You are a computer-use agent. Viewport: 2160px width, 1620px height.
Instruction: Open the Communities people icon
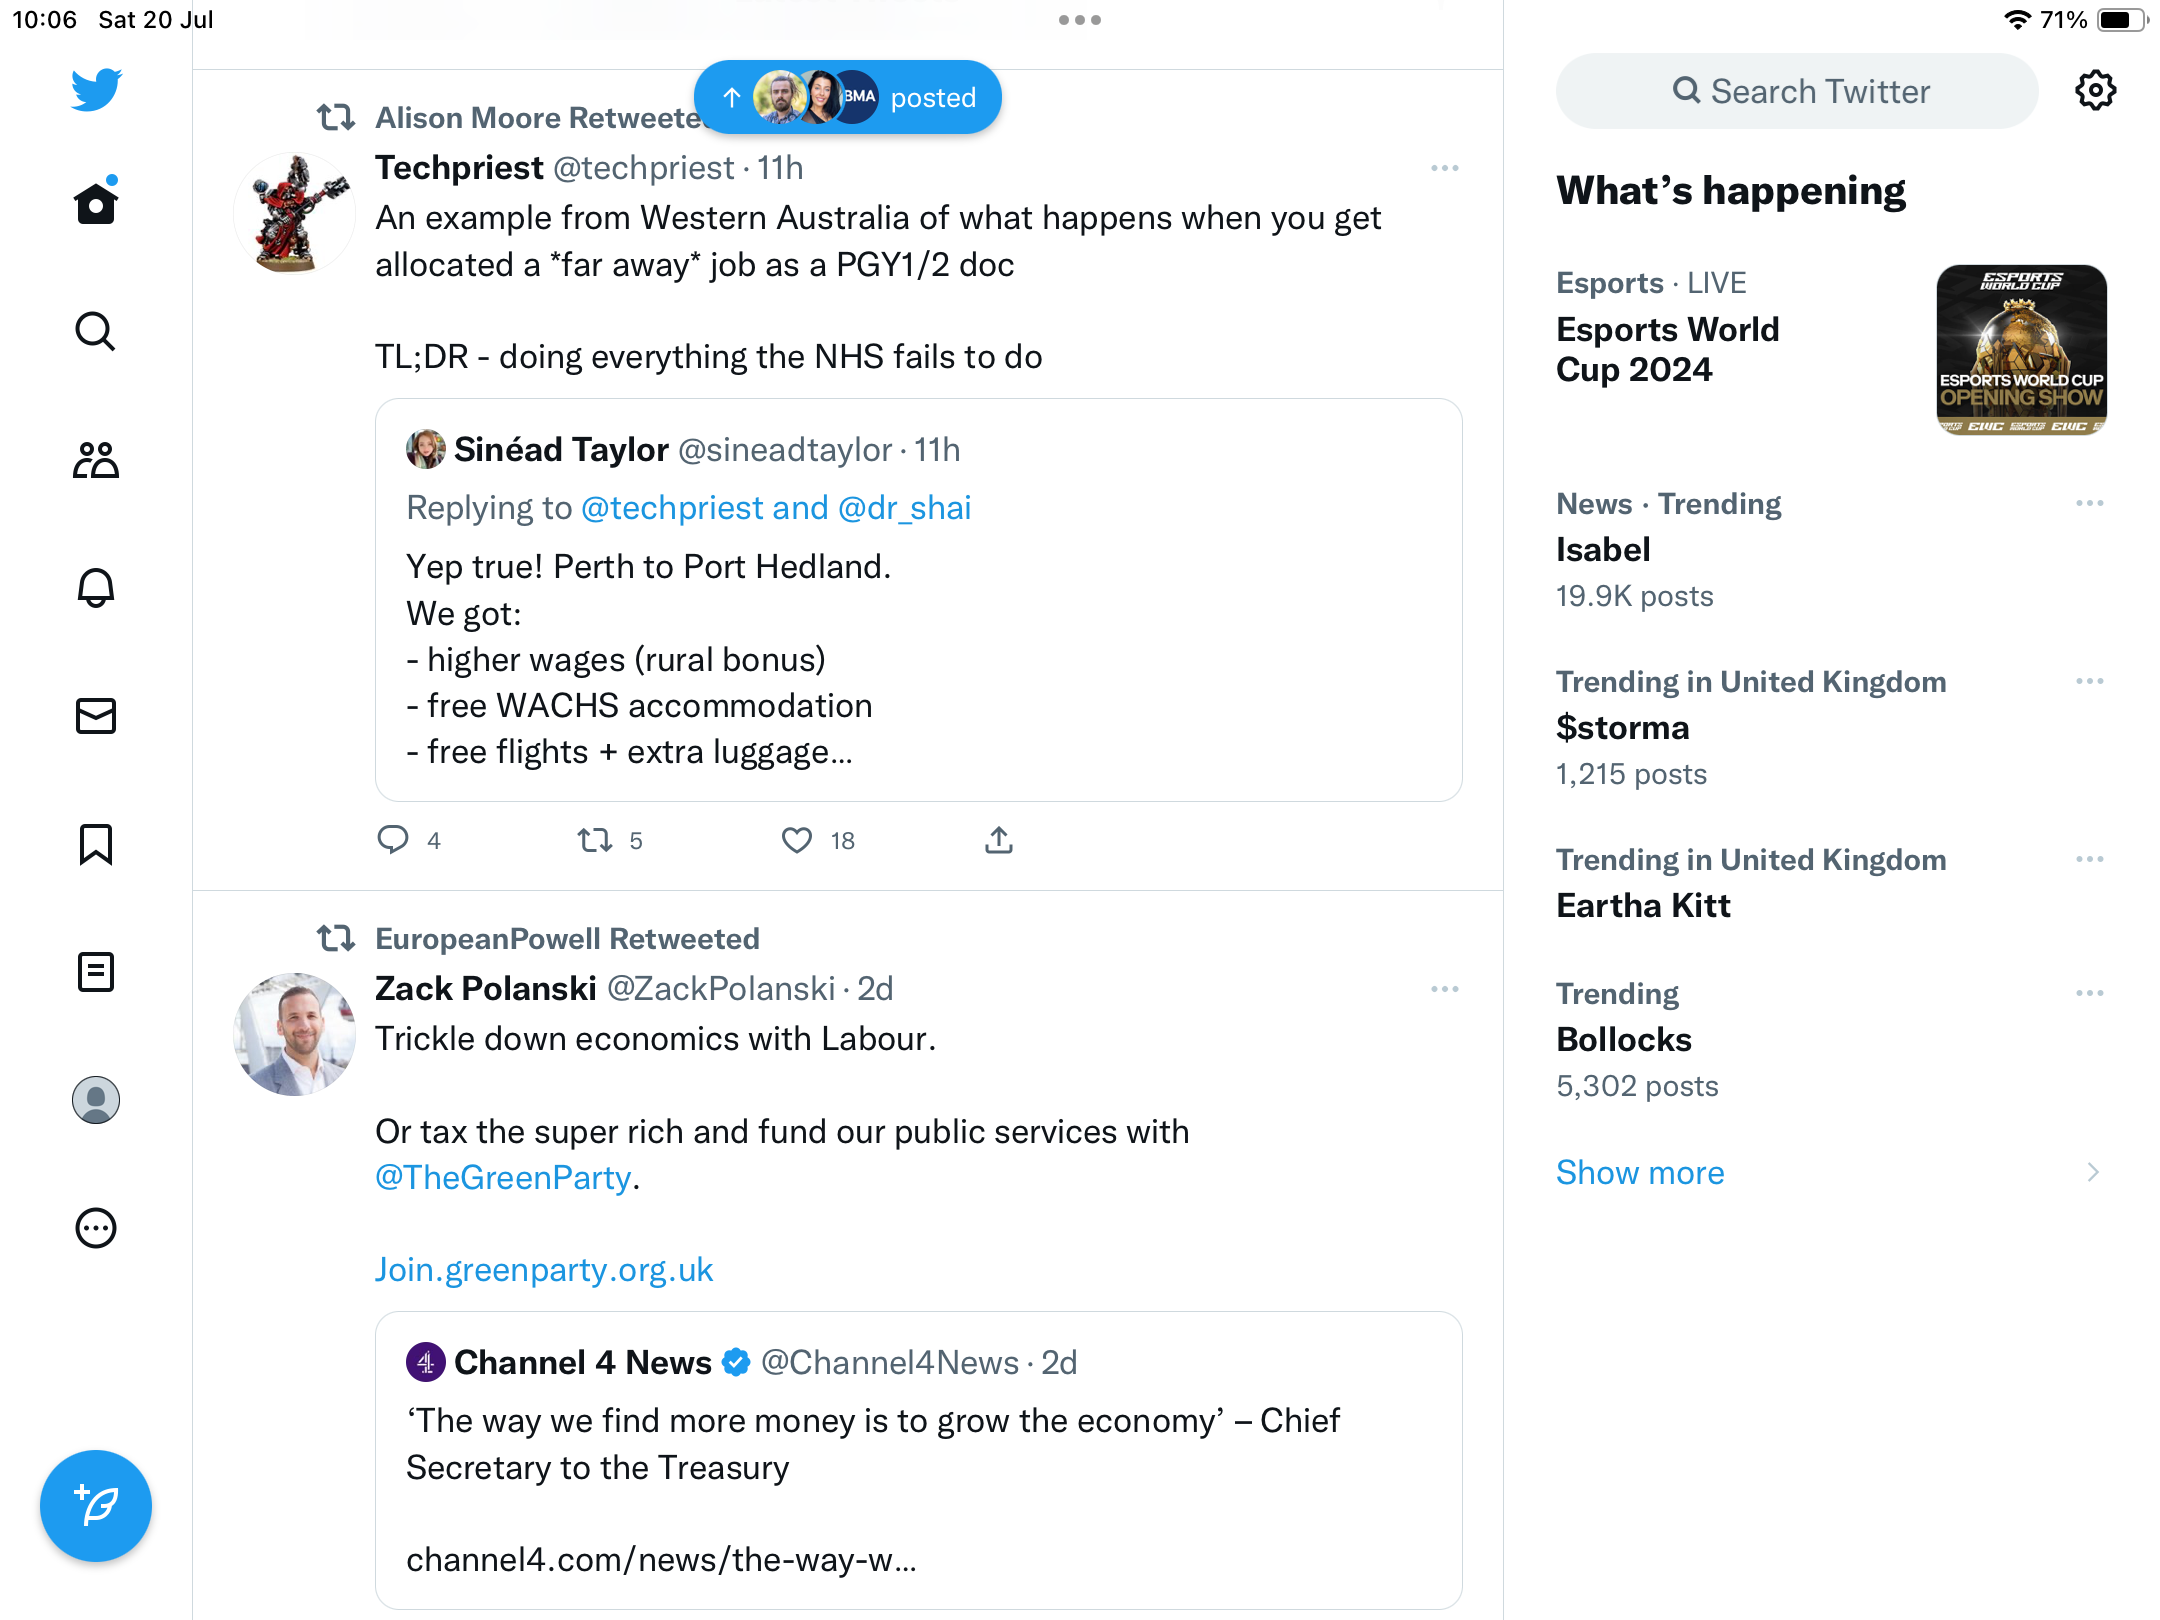[x=96, y=460]
